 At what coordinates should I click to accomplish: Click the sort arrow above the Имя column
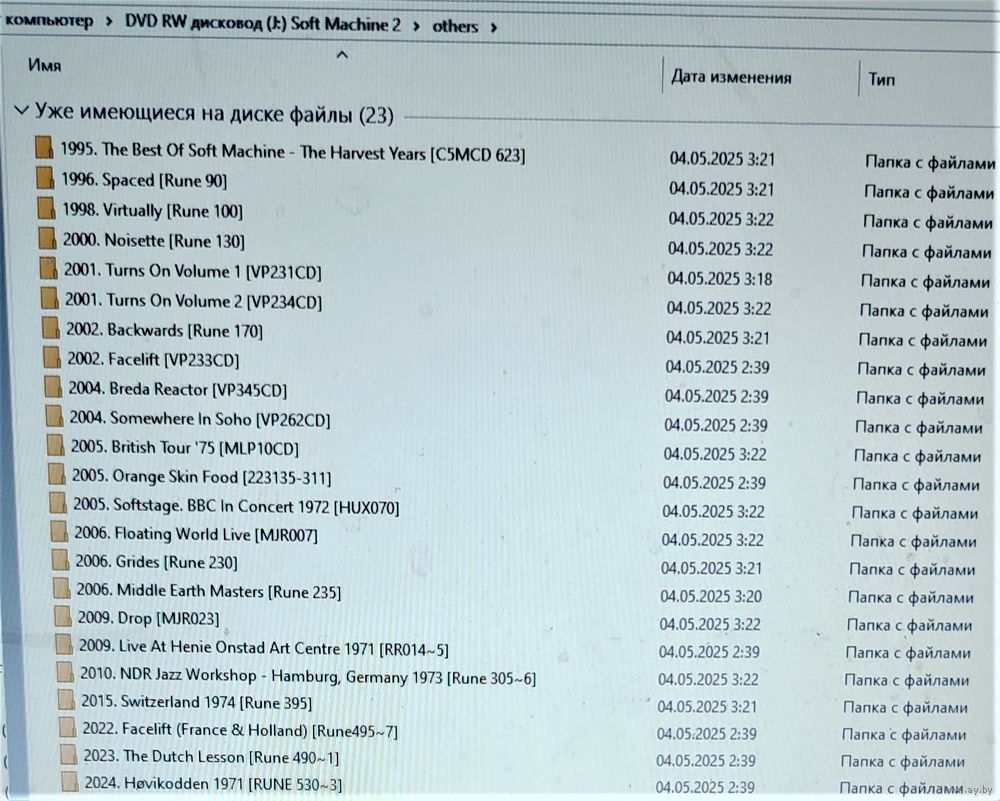coord(342,55)
